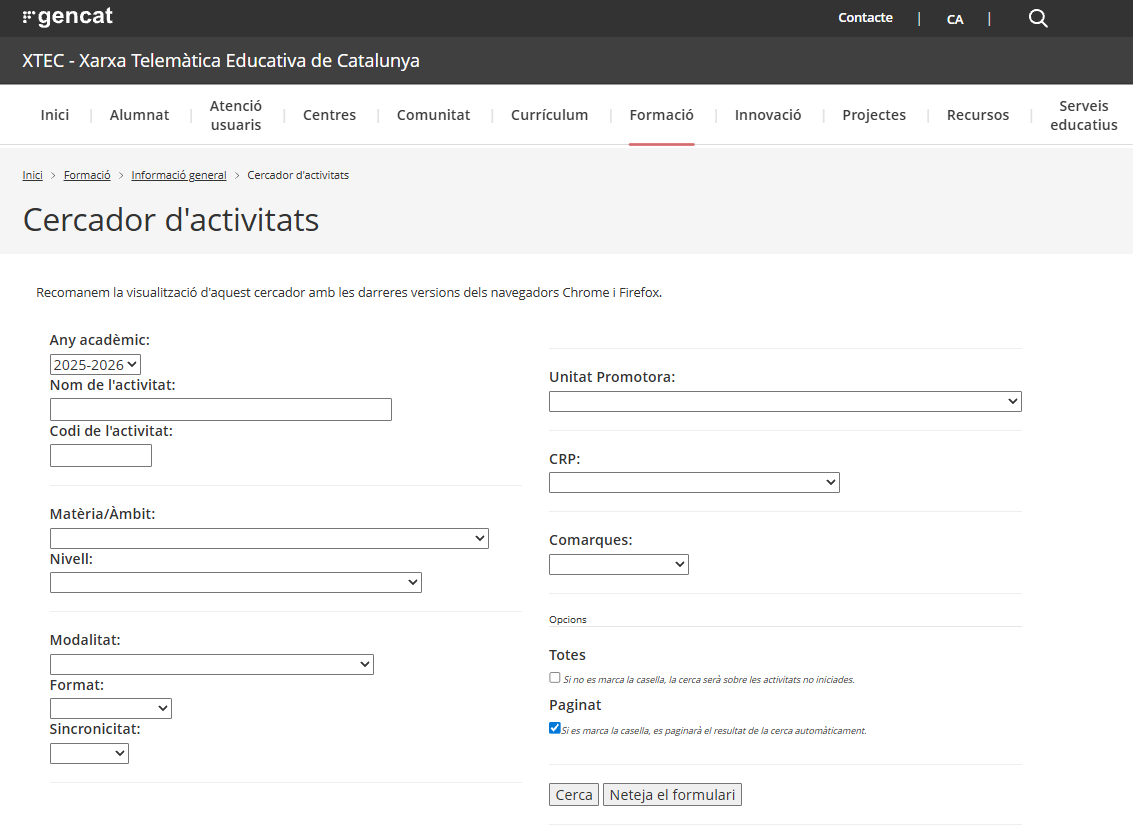Click Neteja el formulari button

[672, 795]
